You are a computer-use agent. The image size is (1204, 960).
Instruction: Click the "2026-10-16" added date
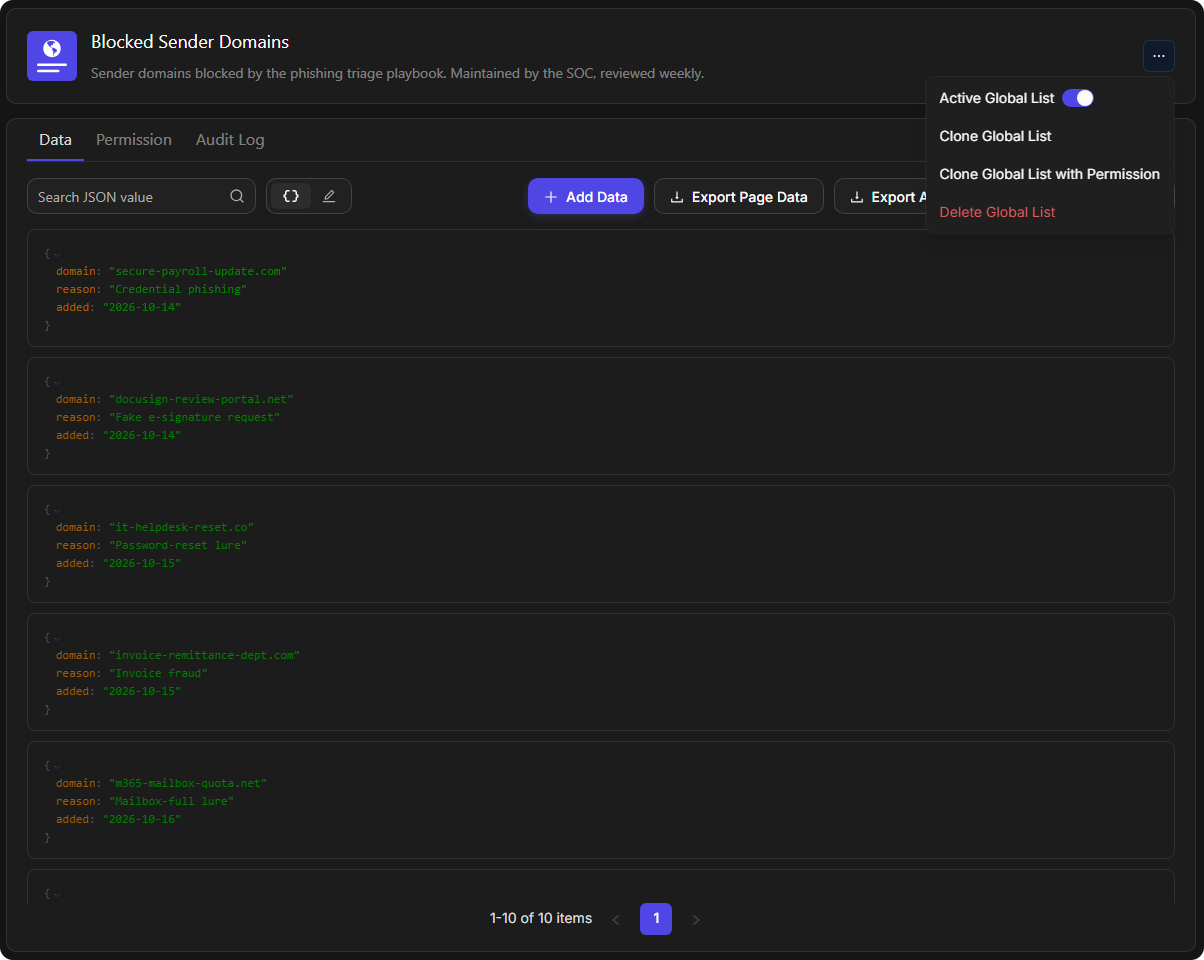tap(142, 819)
